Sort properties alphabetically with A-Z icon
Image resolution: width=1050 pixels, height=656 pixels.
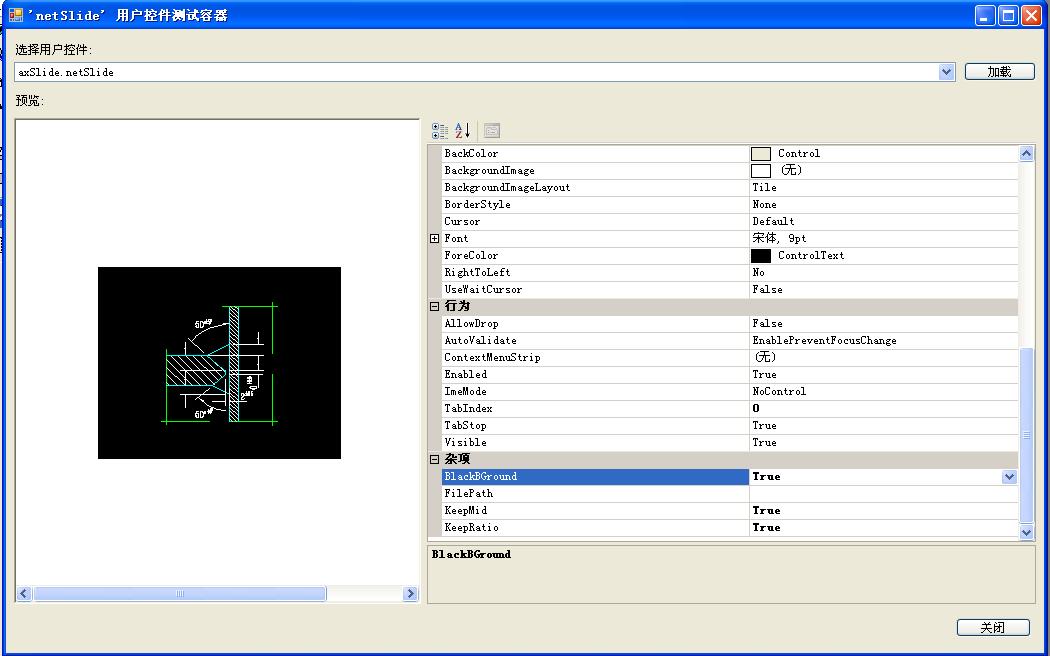click(463, 131)
